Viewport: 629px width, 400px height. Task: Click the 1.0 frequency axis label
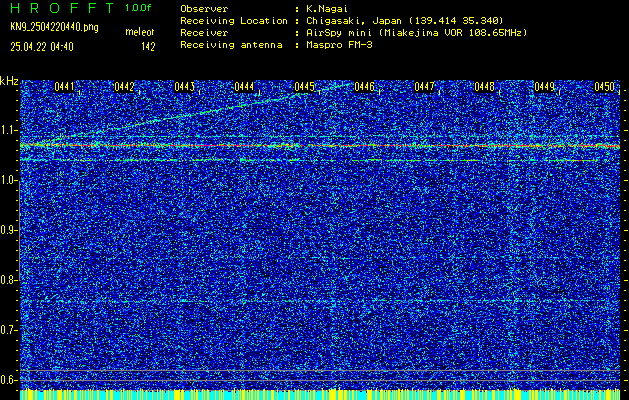click(9, 181)
